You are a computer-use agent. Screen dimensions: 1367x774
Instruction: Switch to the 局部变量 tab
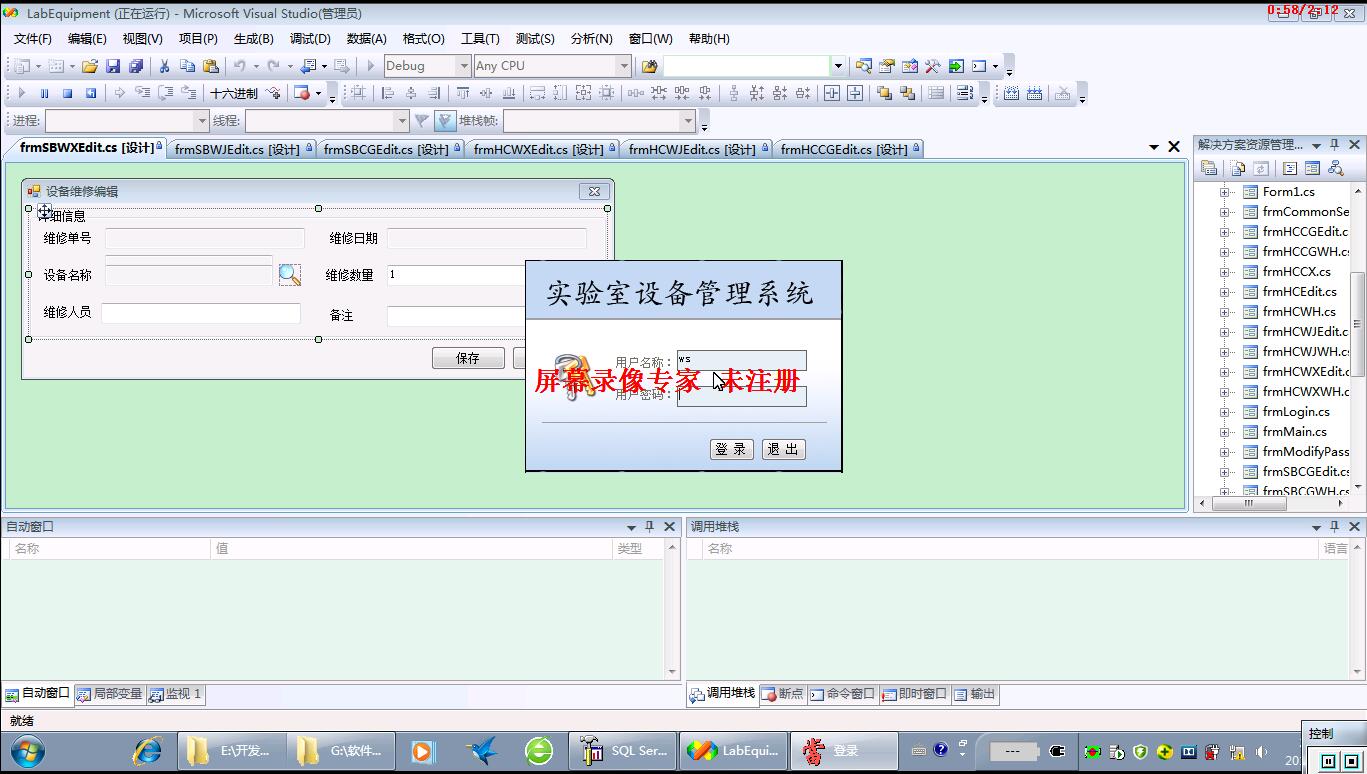coord(110,693)
